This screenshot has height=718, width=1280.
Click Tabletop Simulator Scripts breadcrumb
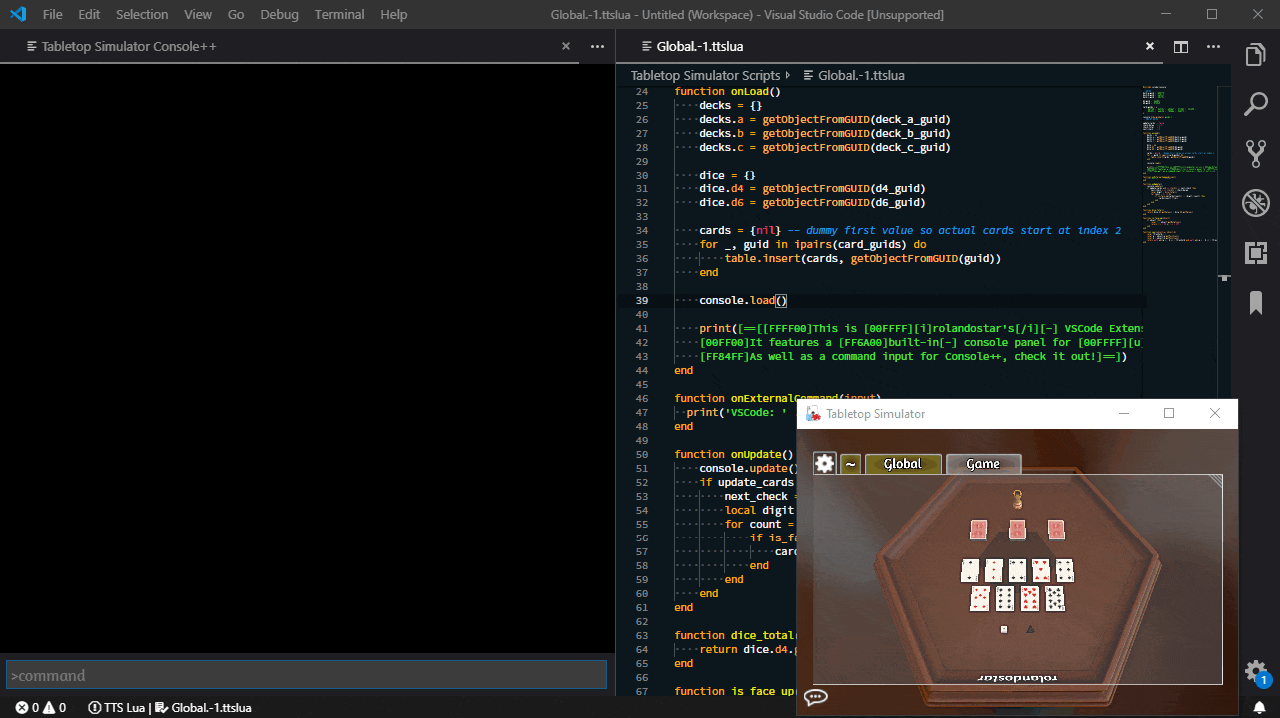[x=705, y=75]
